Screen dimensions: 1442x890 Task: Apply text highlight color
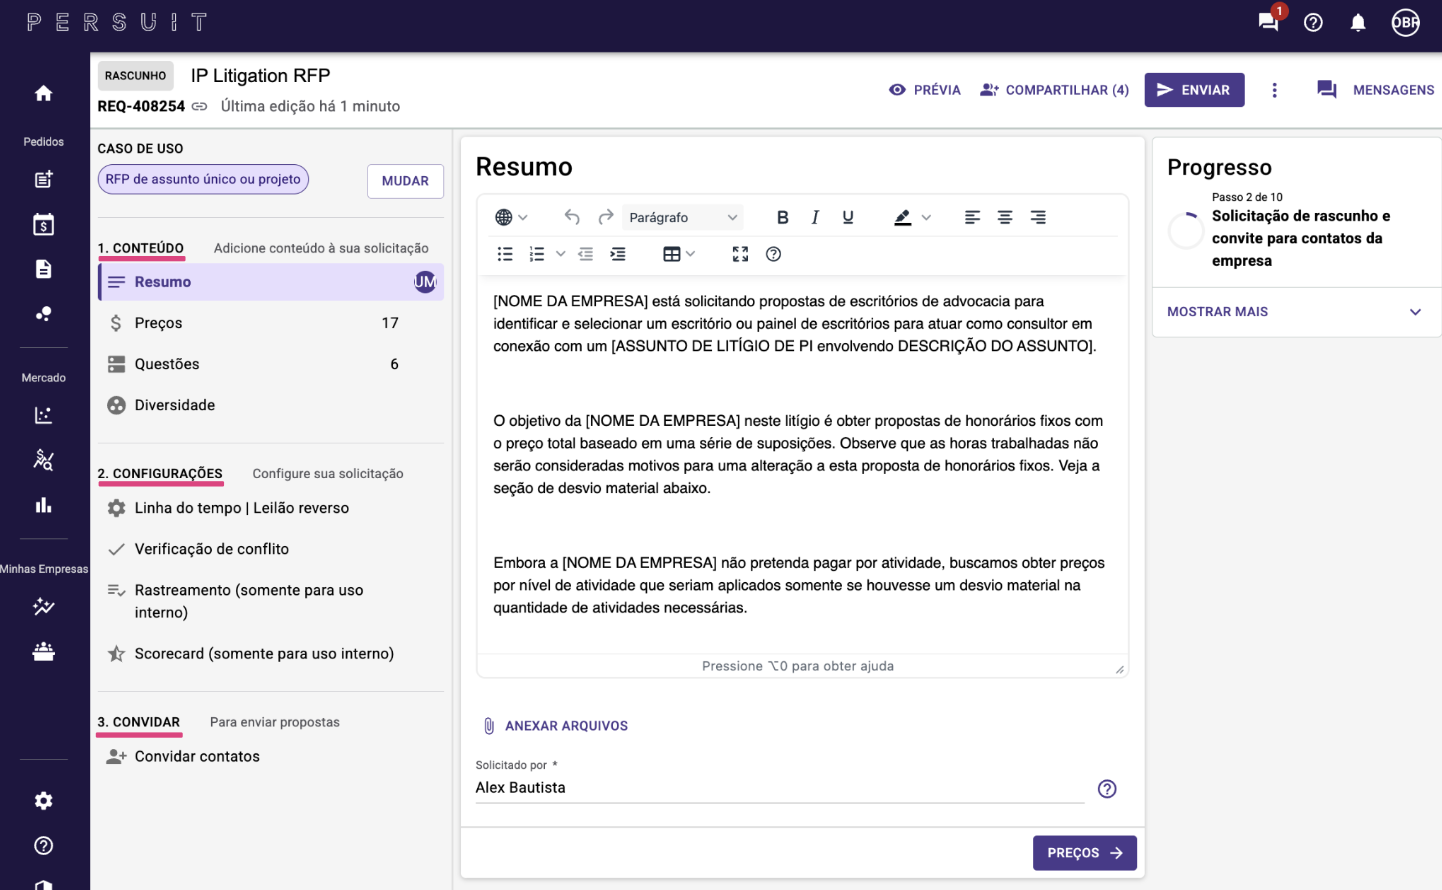(x=902, y=217)
